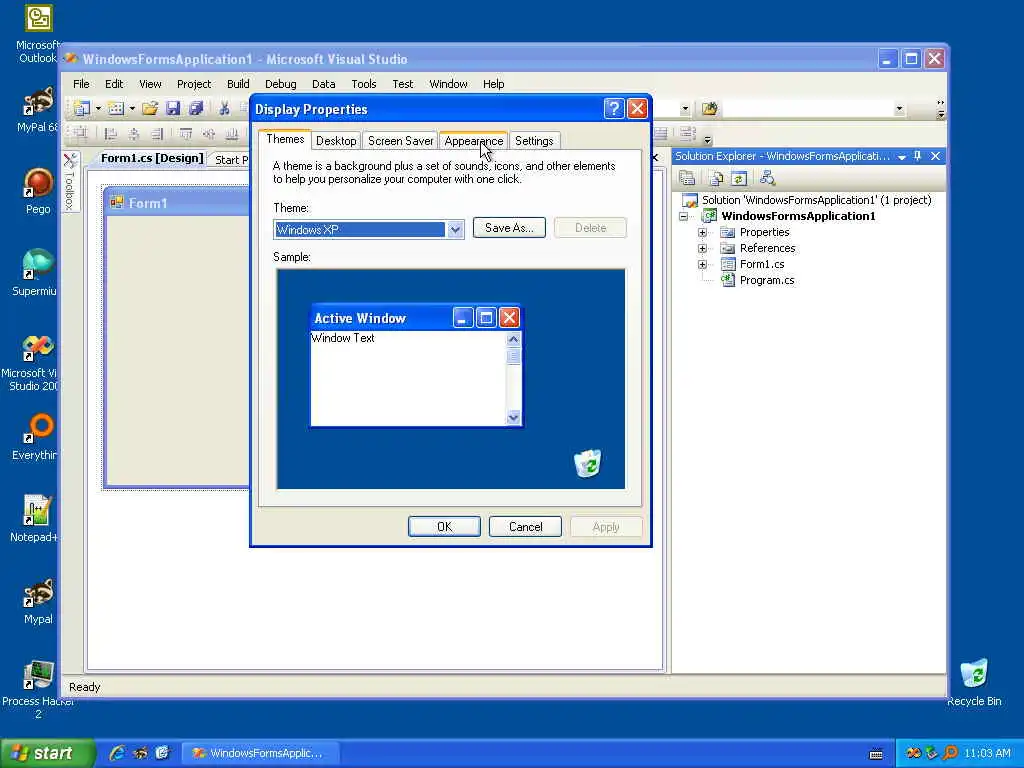Viewport: 1024px width, 768px height.
Task: Select the Notepad++ desktop icon
Action: (35, 519)
